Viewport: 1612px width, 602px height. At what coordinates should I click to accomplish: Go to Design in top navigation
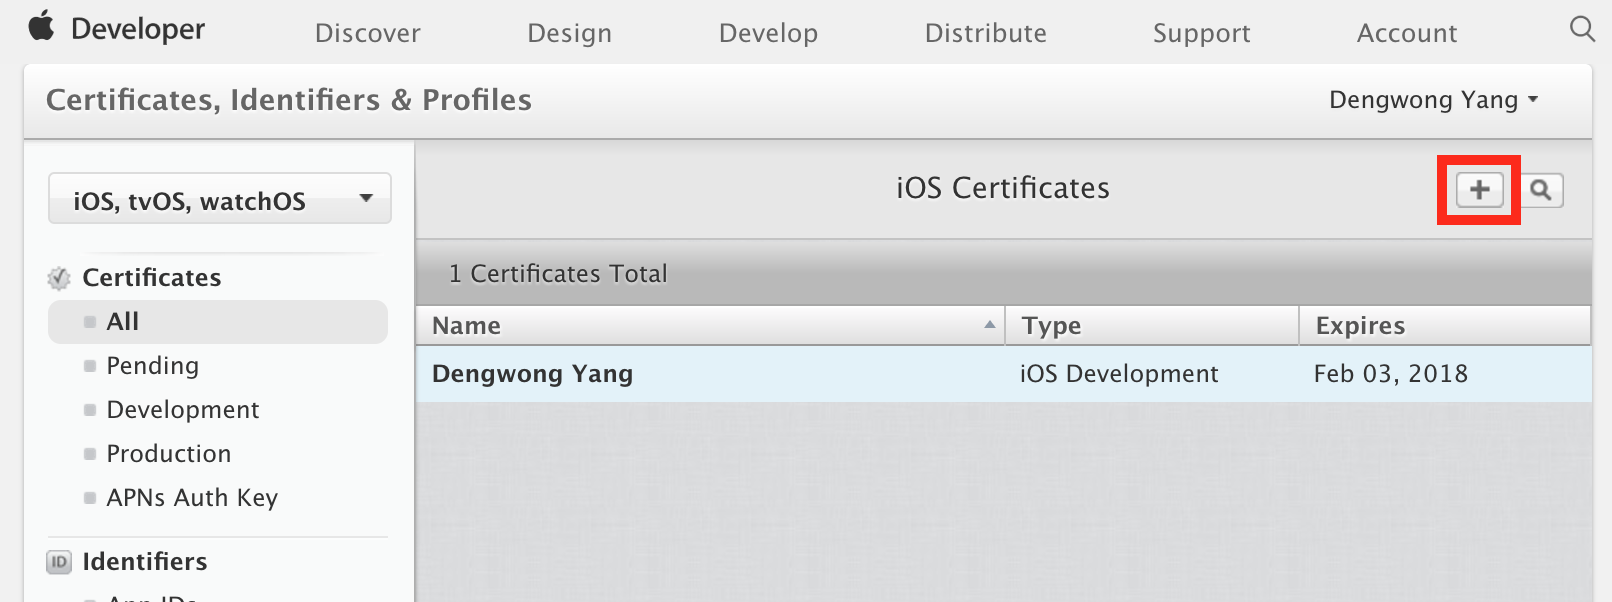click(x=569, y=33)
